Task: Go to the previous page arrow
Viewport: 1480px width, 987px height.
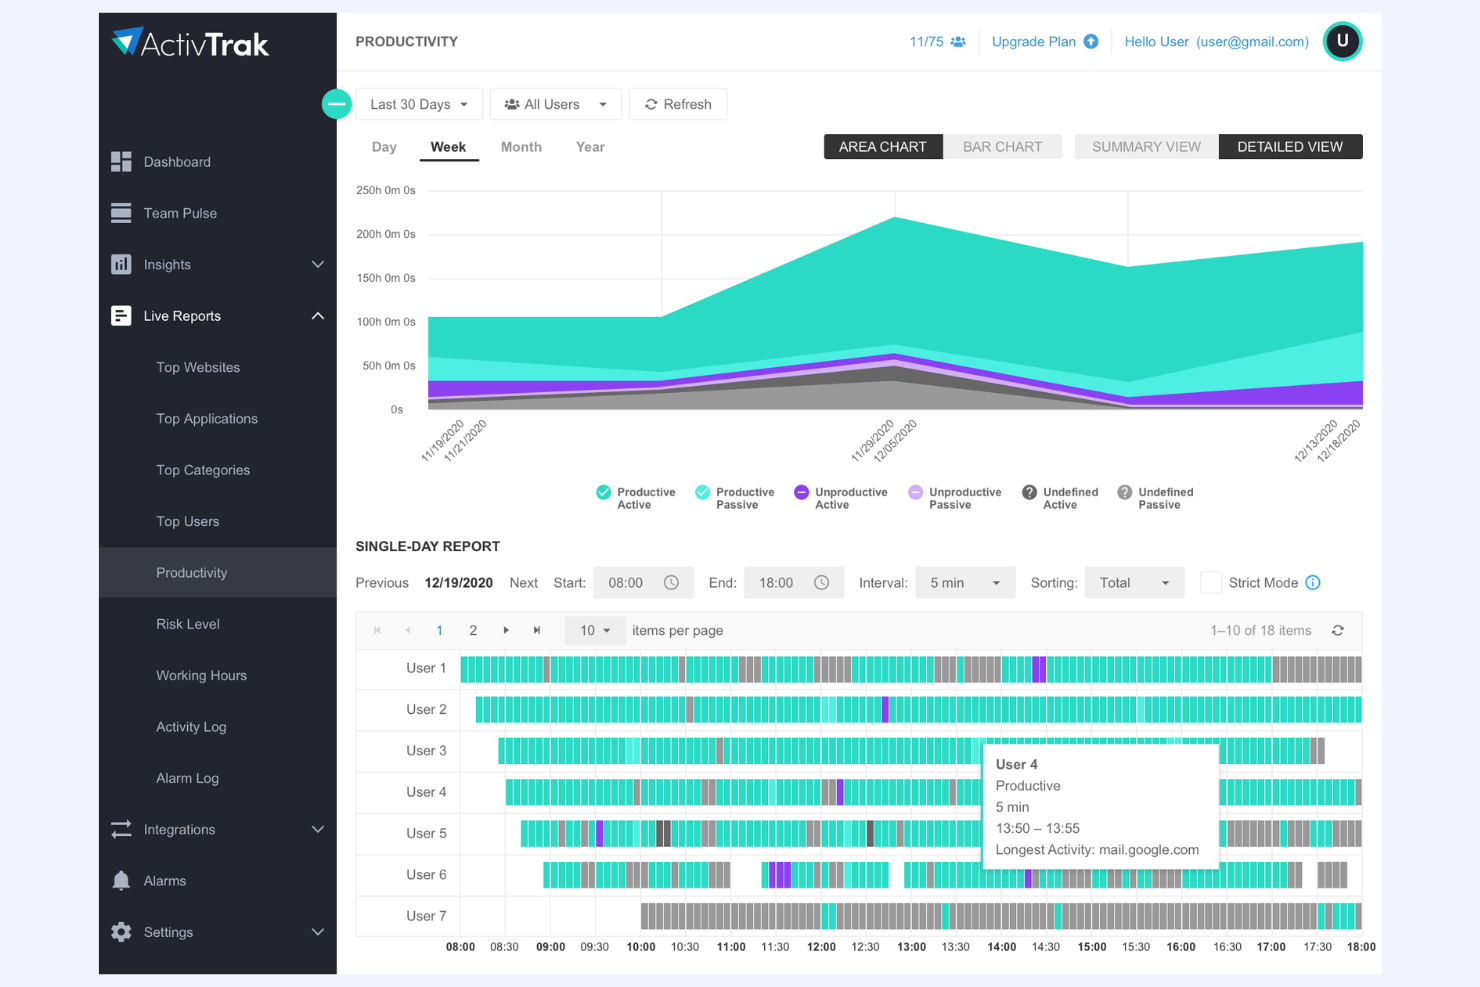Action: click(x=408, y=630)
